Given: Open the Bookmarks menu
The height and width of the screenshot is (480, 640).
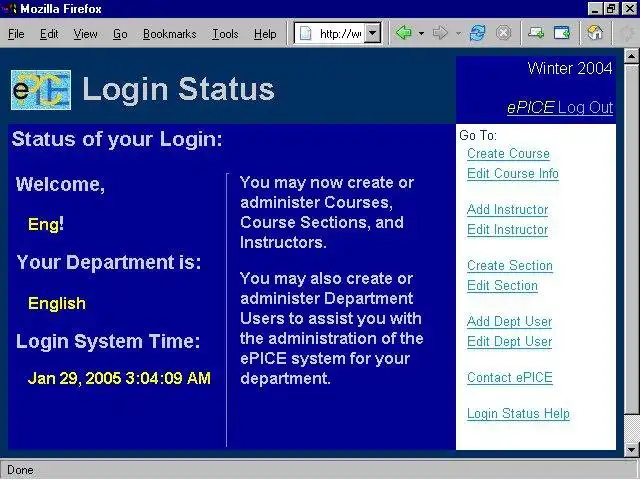Looking at the screenshot, I should point(169,34).
